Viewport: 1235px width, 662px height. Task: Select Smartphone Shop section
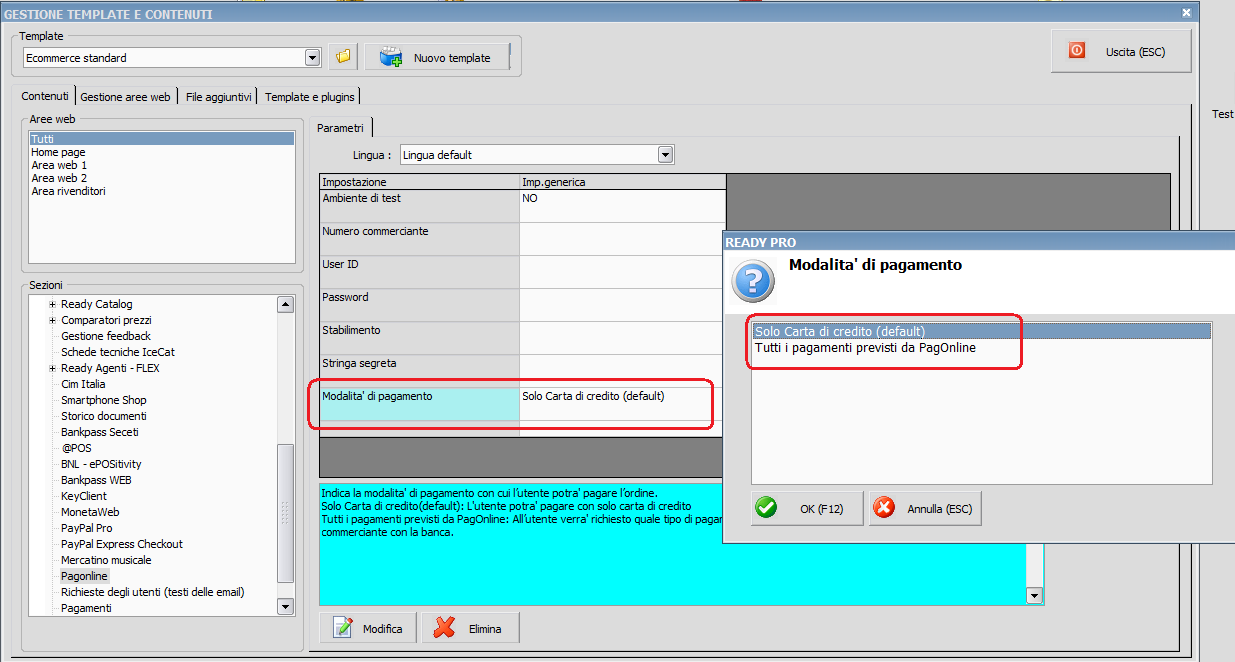pyautogui.click(x=104, y=400)
